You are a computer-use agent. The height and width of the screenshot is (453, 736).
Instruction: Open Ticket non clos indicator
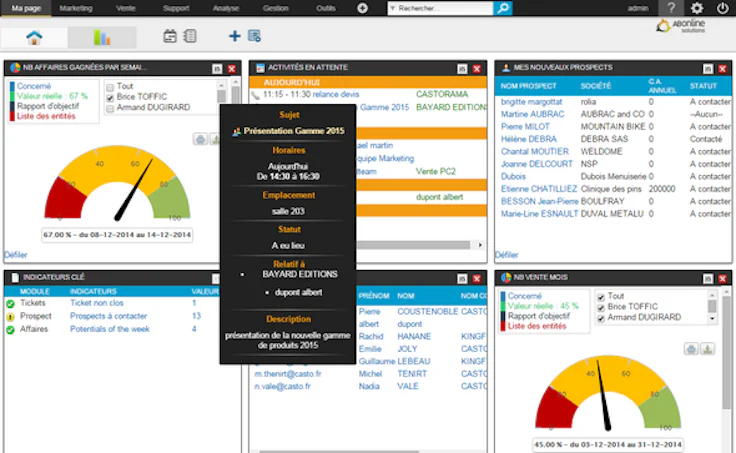coord(97,303)
